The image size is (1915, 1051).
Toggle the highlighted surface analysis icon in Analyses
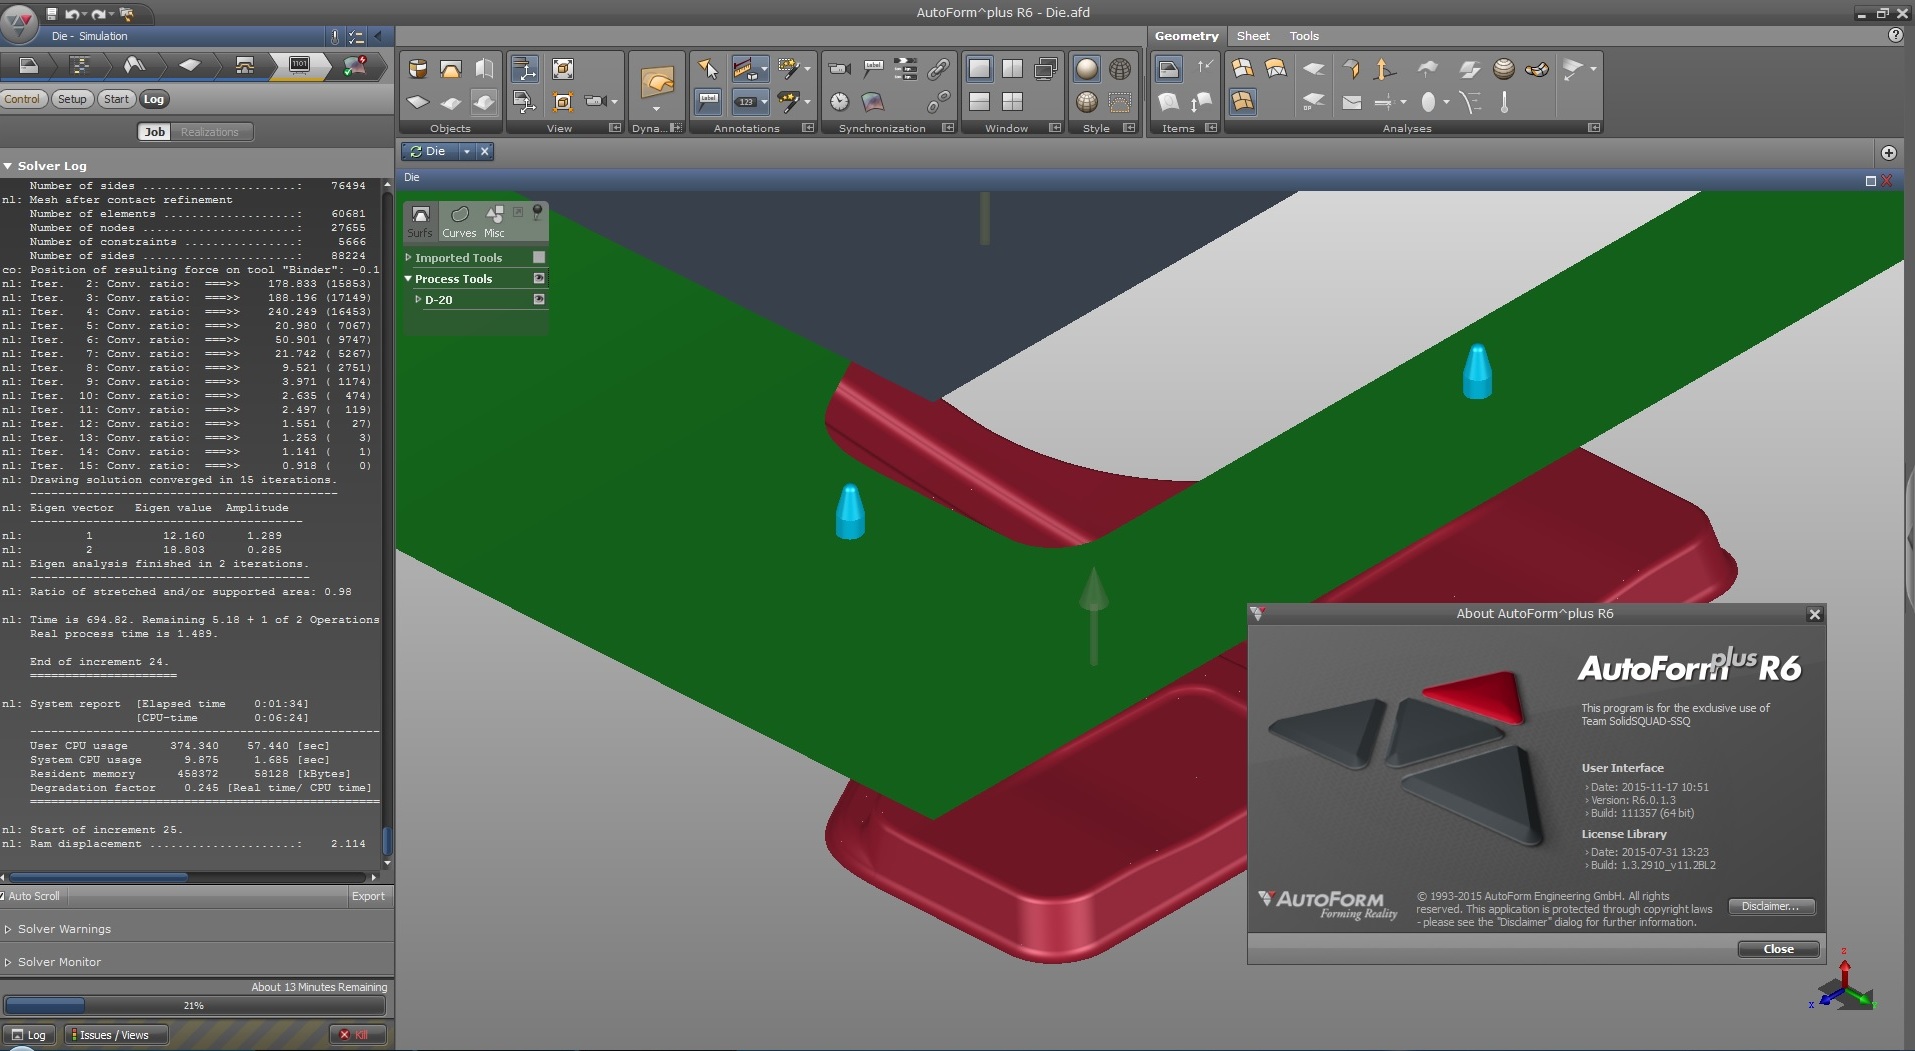click(1242, 101)
